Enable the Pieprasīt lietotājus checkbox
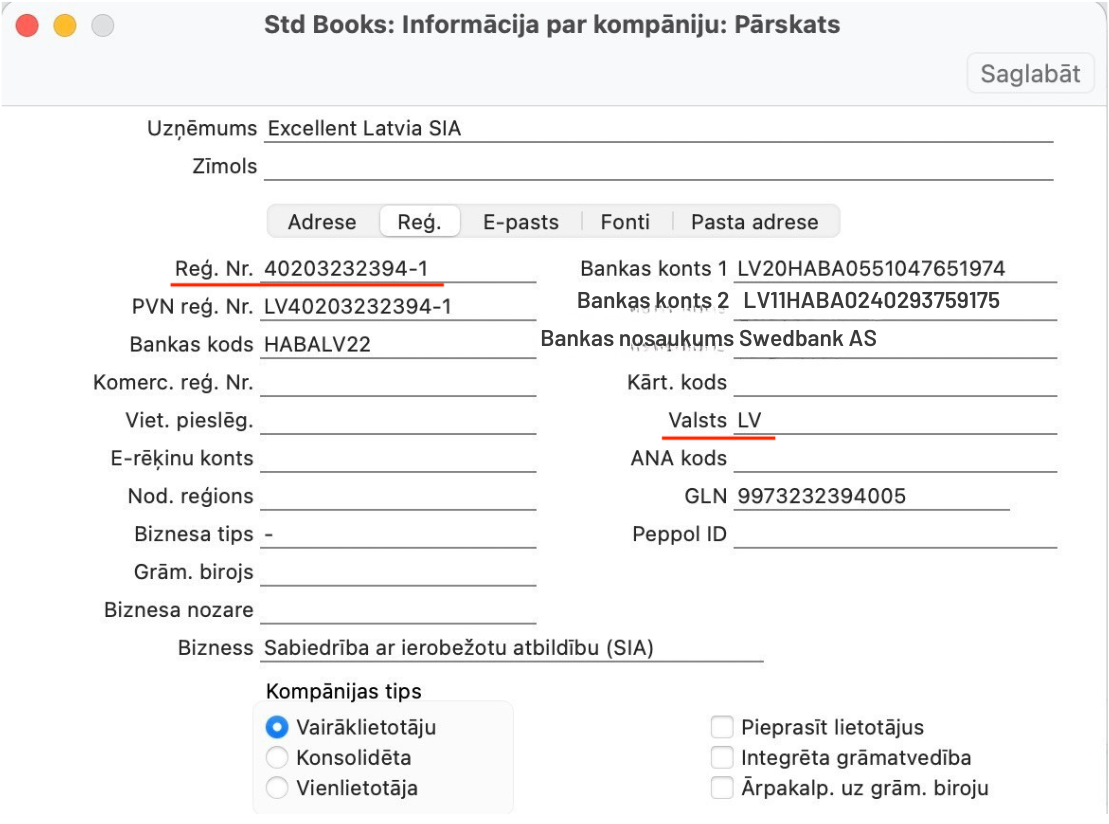Image resolution: width=1109 pixels, height=824 pixels. click(x=722, y=728)
